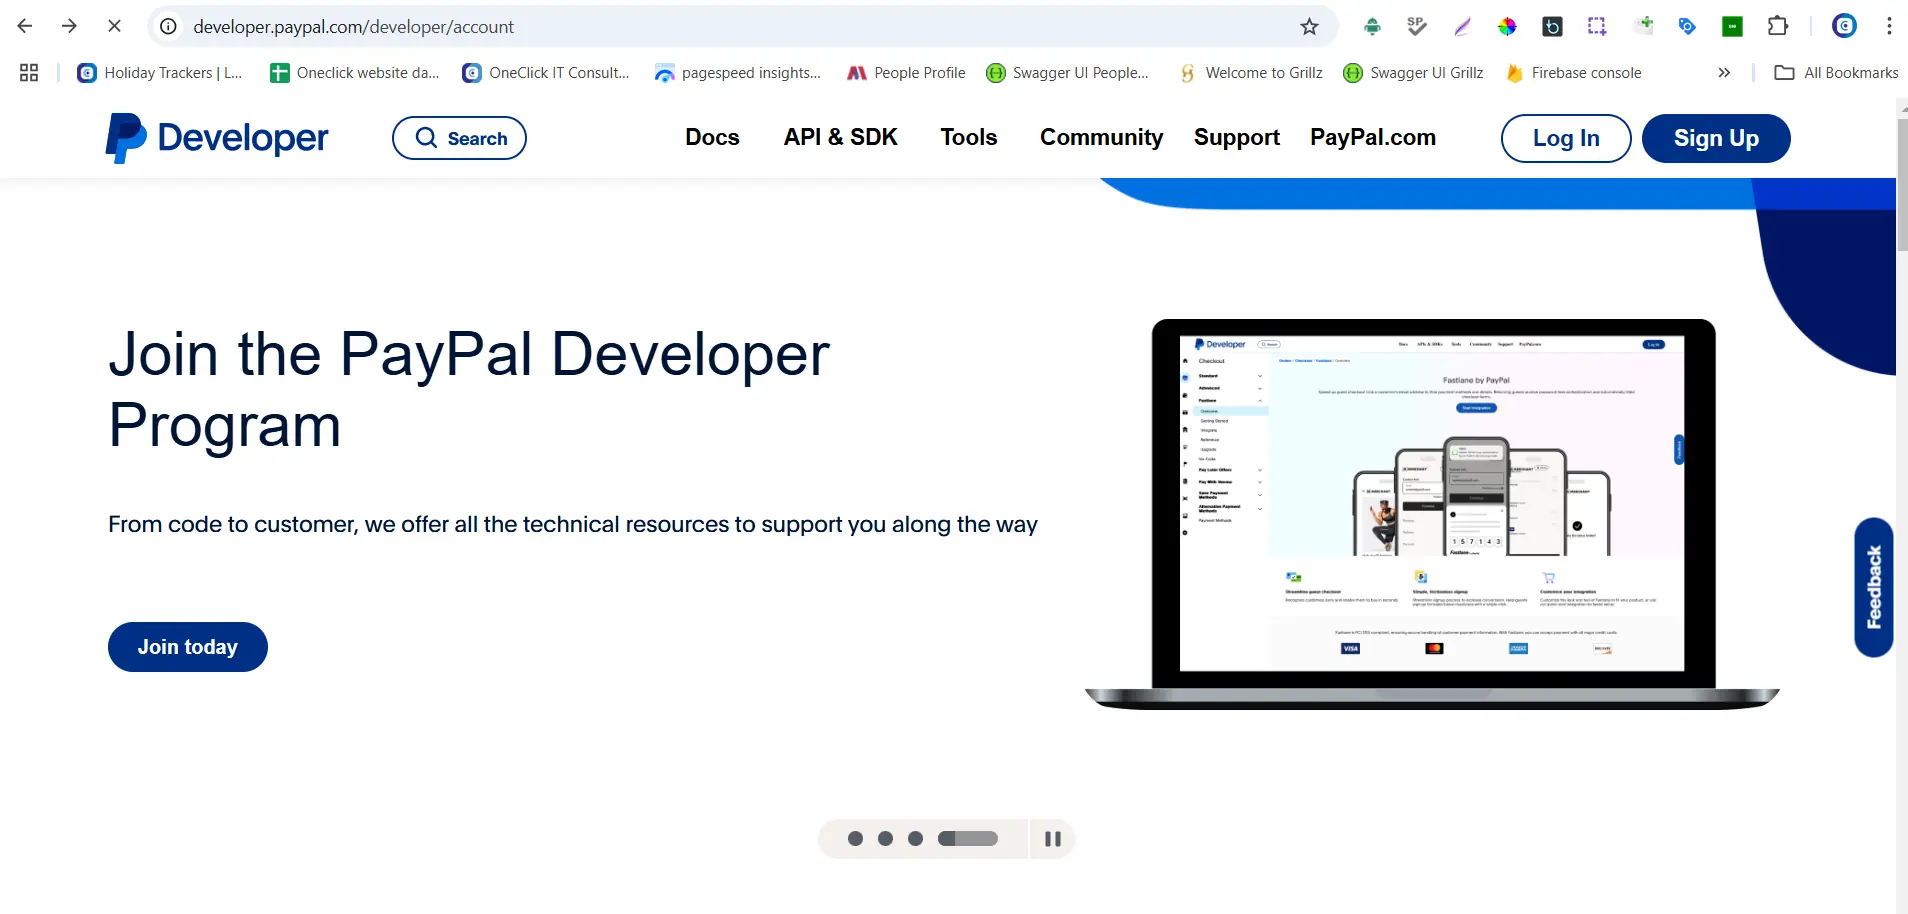This screenshot has width=1908, height=914.
Task: Click the green square extension icon
Action: pos(1732,27)
